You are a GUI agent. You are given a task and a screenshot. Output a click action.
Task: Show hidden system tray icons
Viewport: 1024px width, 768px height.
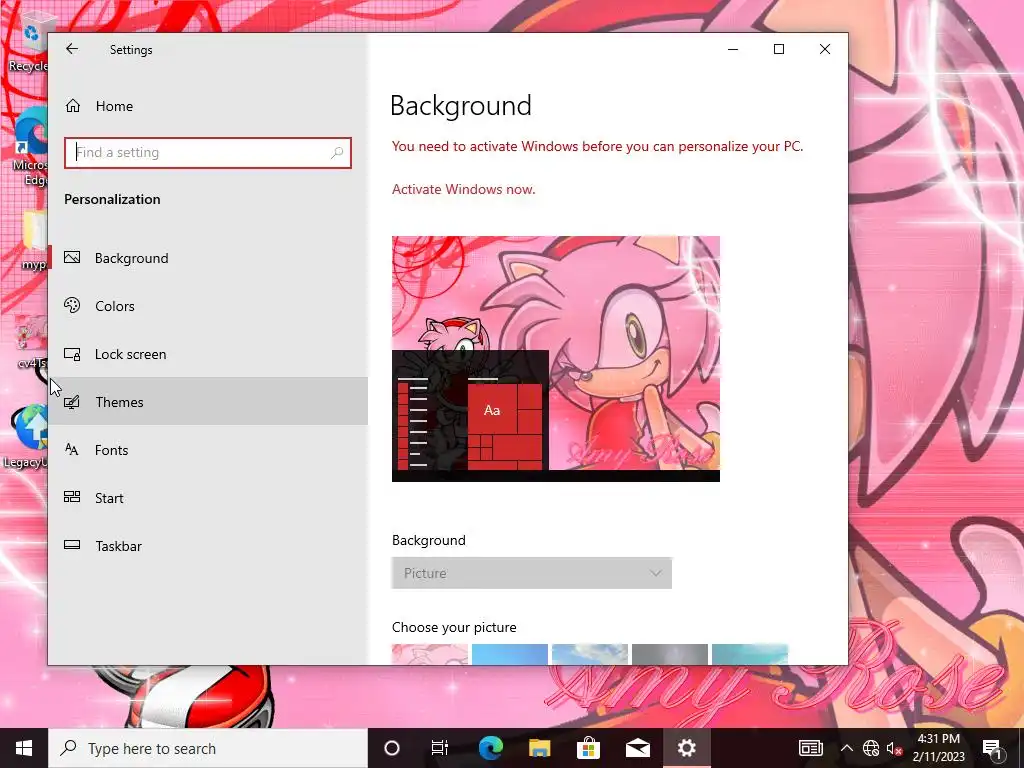846,748
